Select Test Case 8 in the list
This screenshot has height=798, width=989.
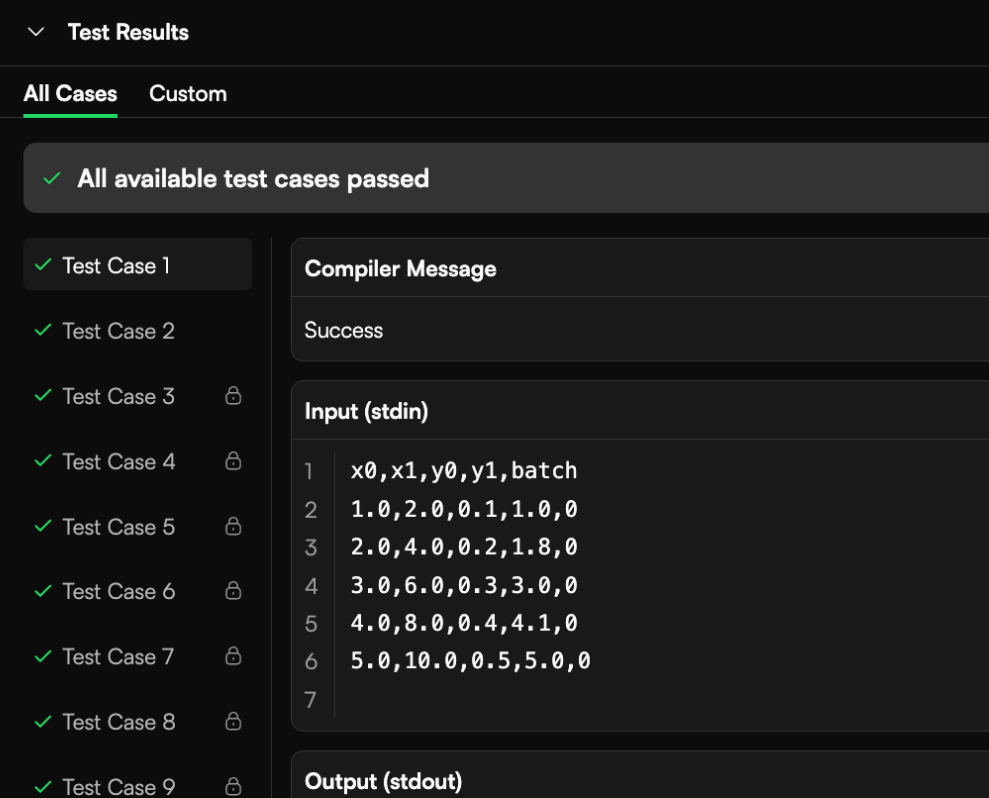pyautogui.click(x=118, y=722)
